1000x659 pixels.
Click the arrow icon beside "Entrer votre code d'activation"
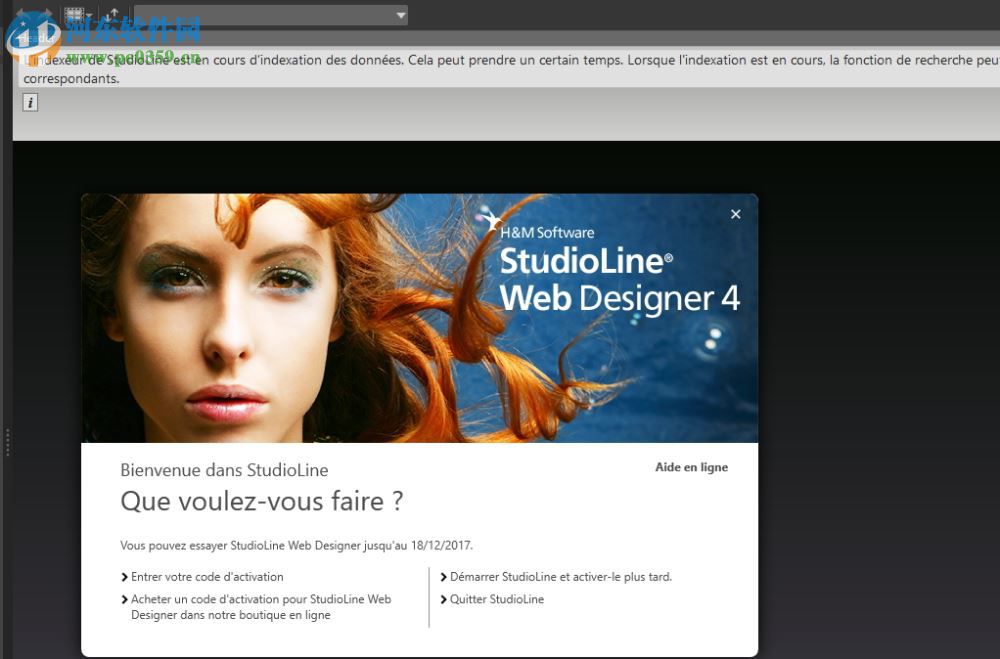tap(124, 577)
